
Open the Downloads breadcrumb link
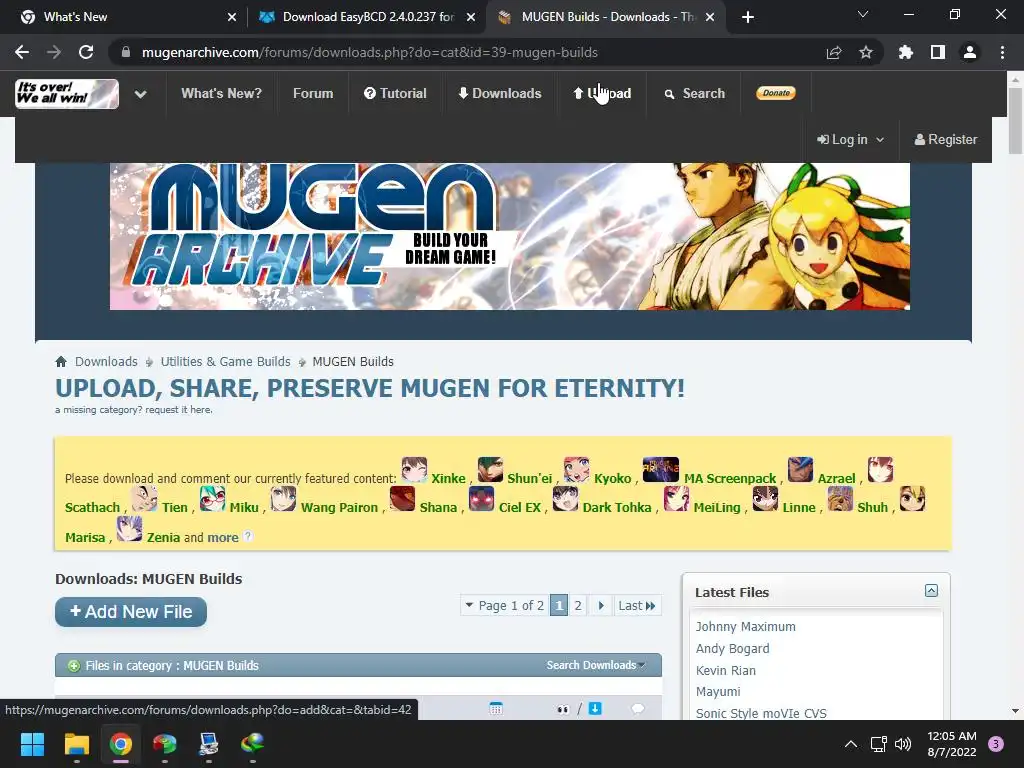pos(106,362)
